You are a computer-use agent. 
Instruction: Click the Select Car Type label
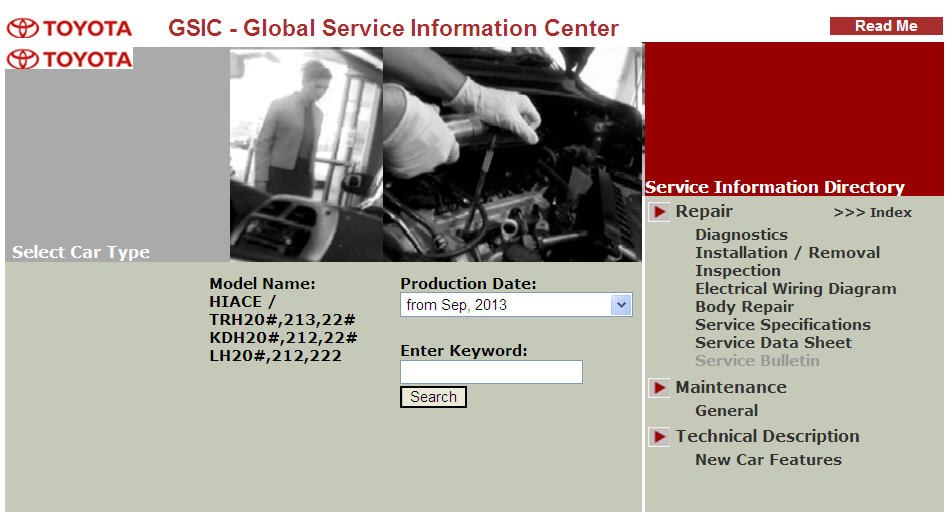[x=81, y=252]
